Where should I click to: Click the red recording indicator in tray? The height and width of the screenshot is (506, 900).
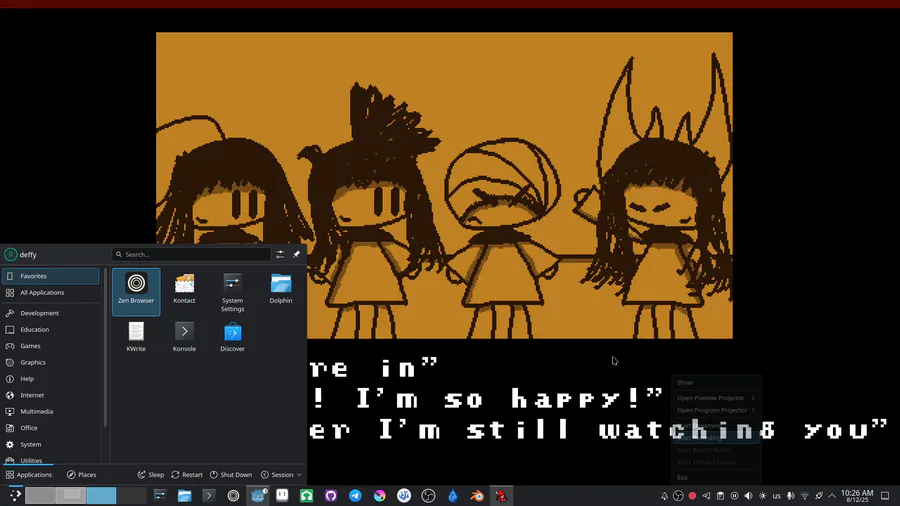tap(692, 496)
